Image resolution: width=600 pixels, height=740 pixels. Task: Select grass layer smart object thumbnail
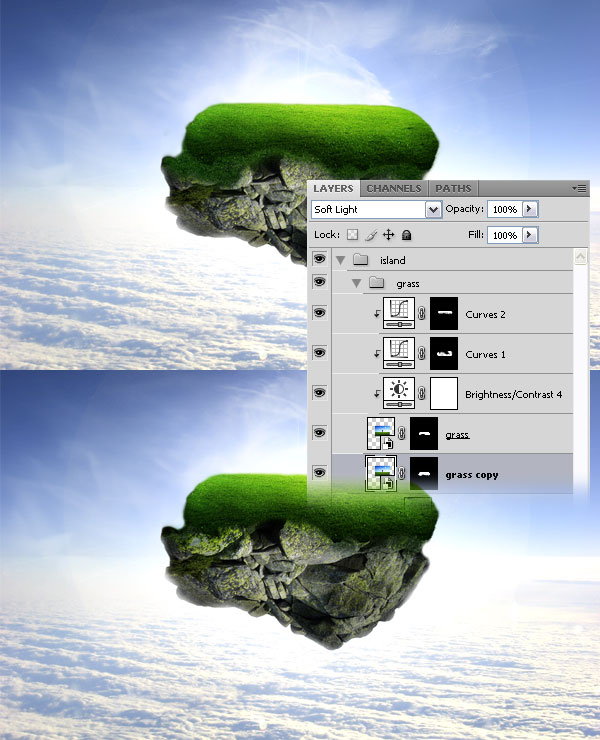click(381, 433)
